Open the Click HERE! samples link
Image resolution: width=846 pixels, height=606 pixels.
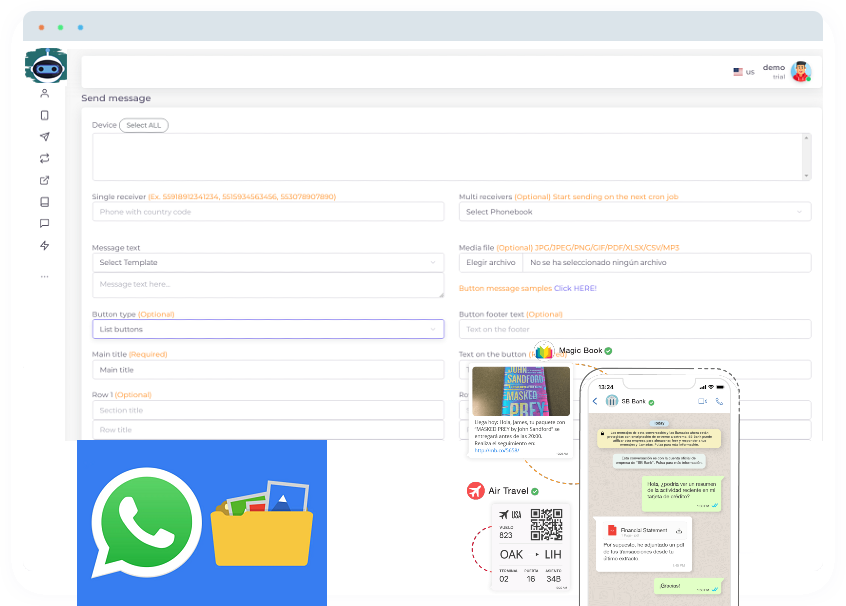click(575, 288)
